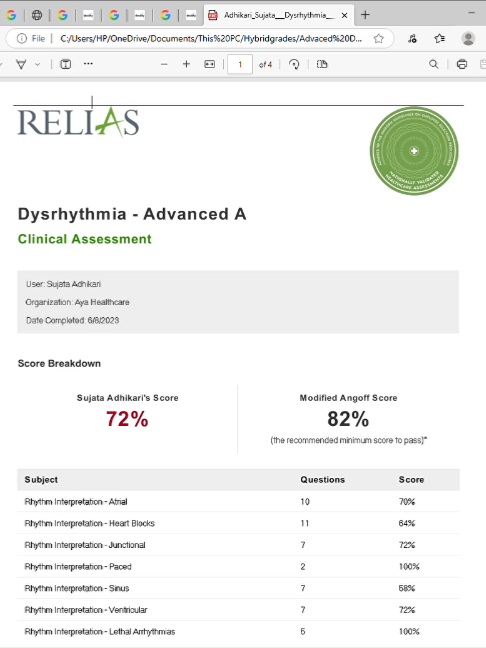Image resolution: width=486 pixels, height=648 pixels.
Task: Click the 100% score for Paced
Action: (x=409, y=567)
